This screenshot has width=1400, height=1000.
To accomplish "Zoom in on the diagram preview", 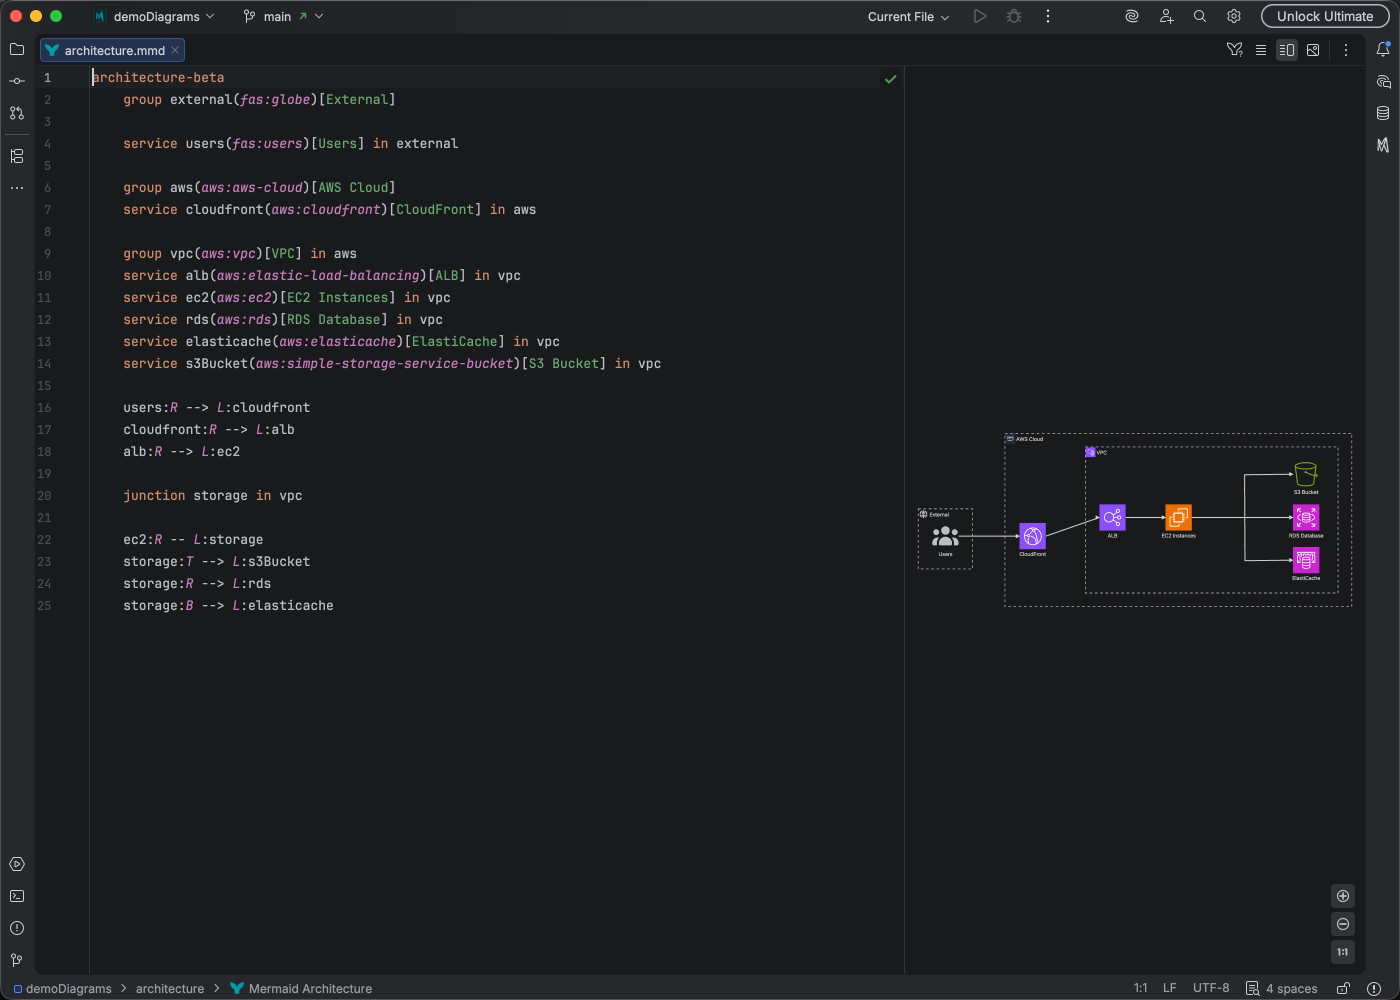I will pyautogui.click(x=1343, y=896).
